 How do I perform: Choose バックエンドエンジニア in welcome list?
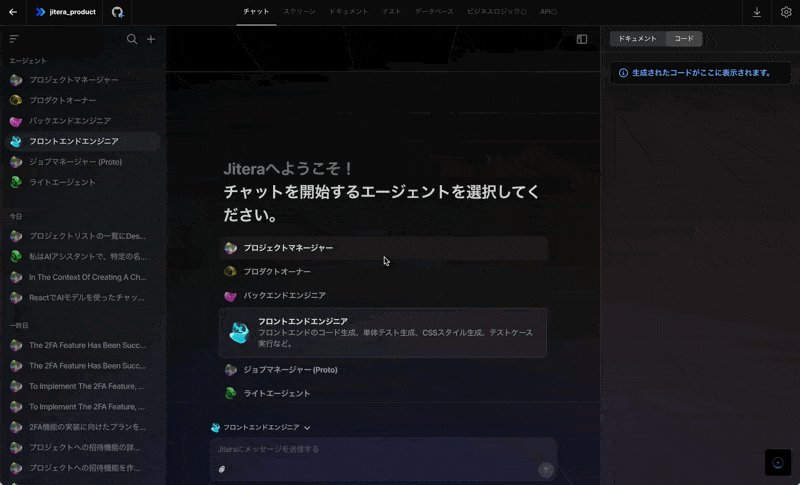click(x=383, y=295)
